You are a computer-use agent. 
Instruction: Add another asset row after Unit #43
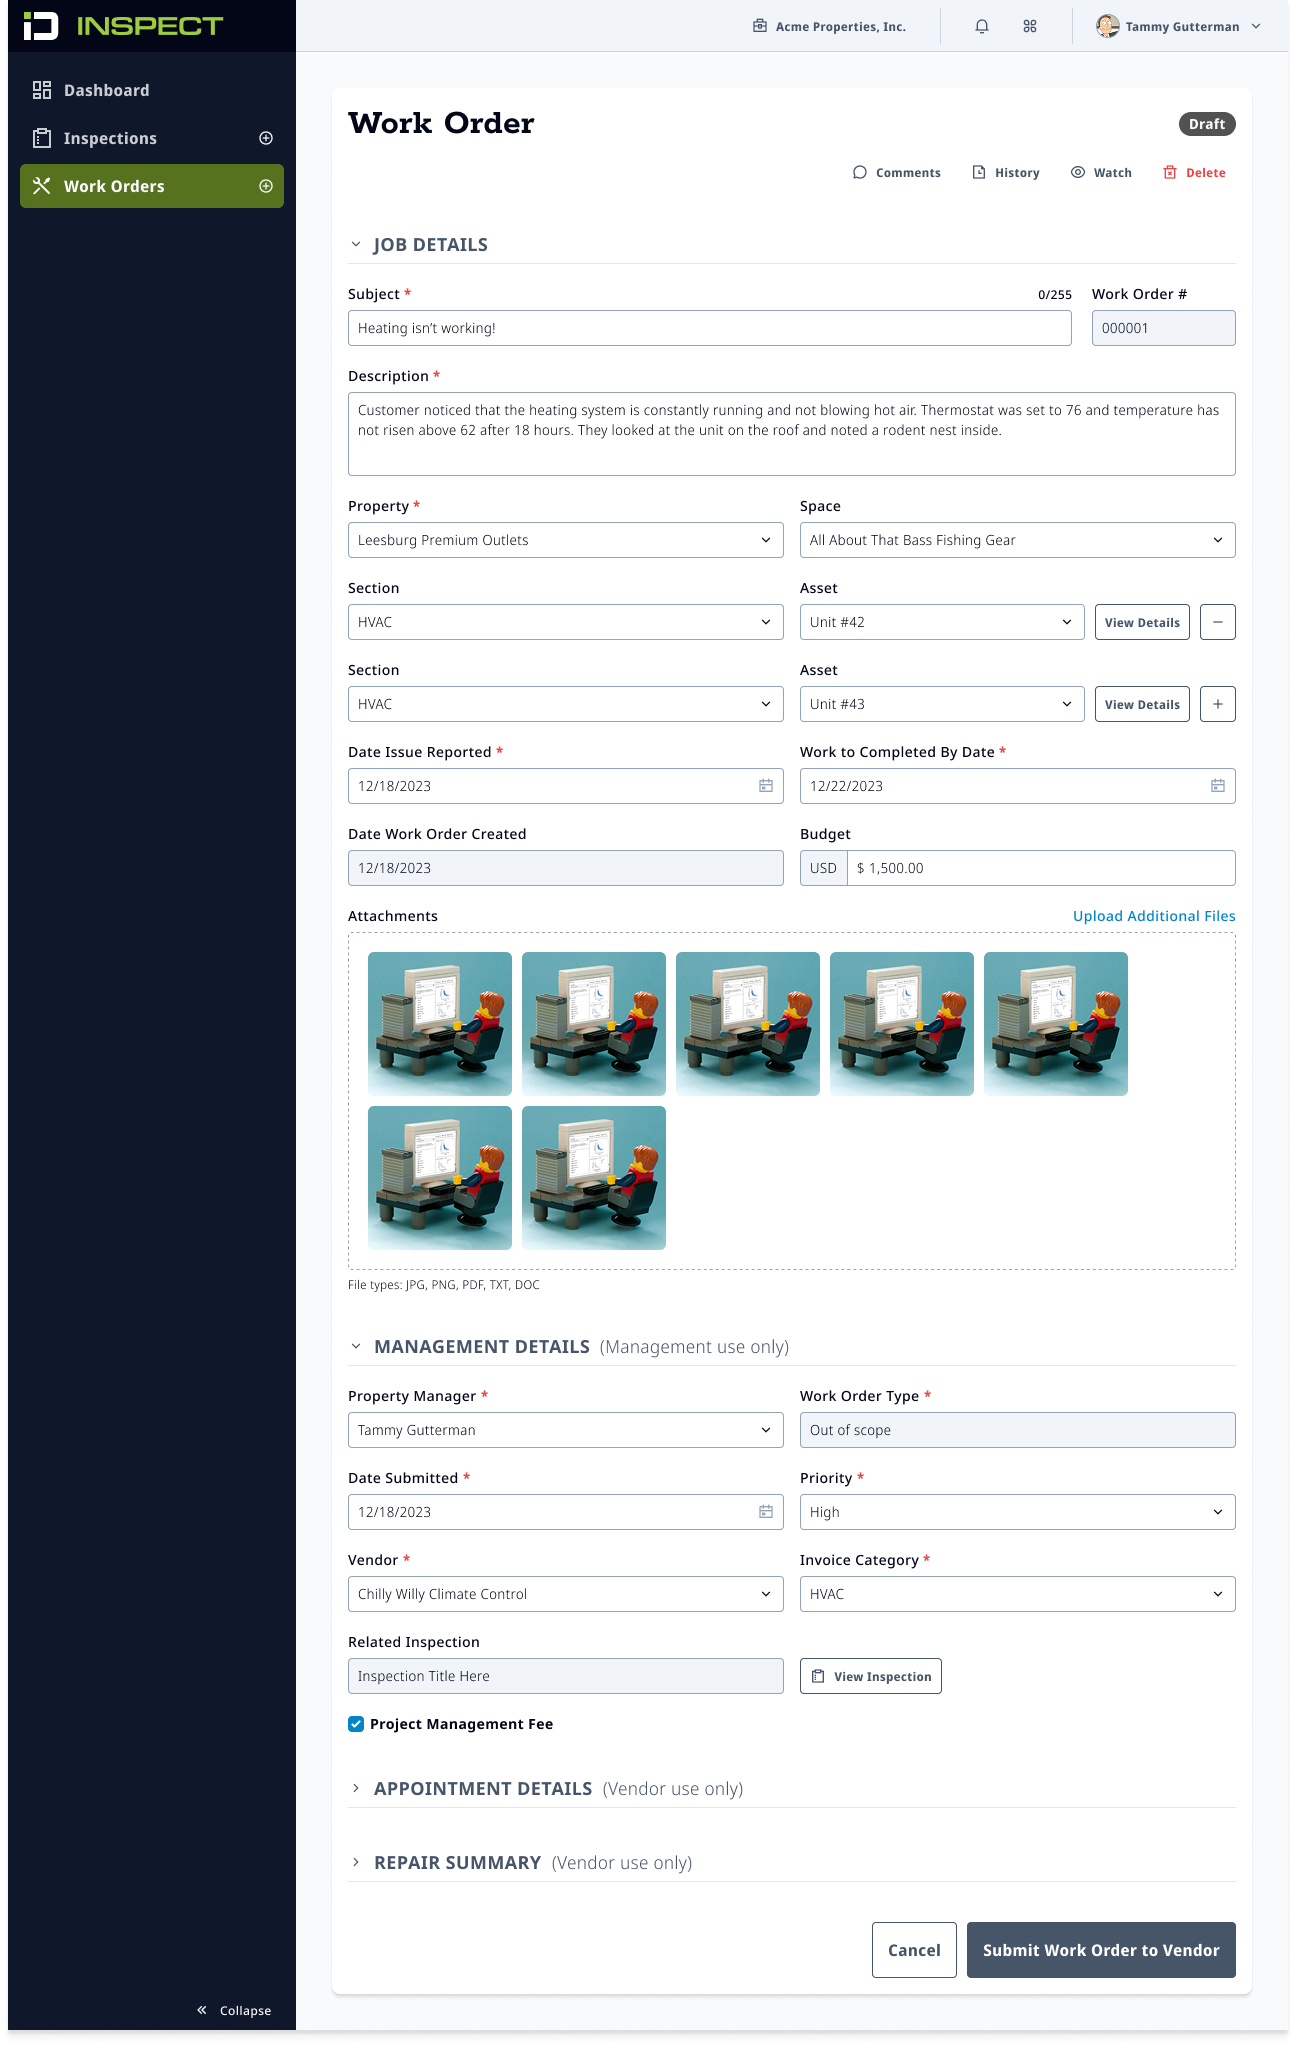click(1218, 704)
